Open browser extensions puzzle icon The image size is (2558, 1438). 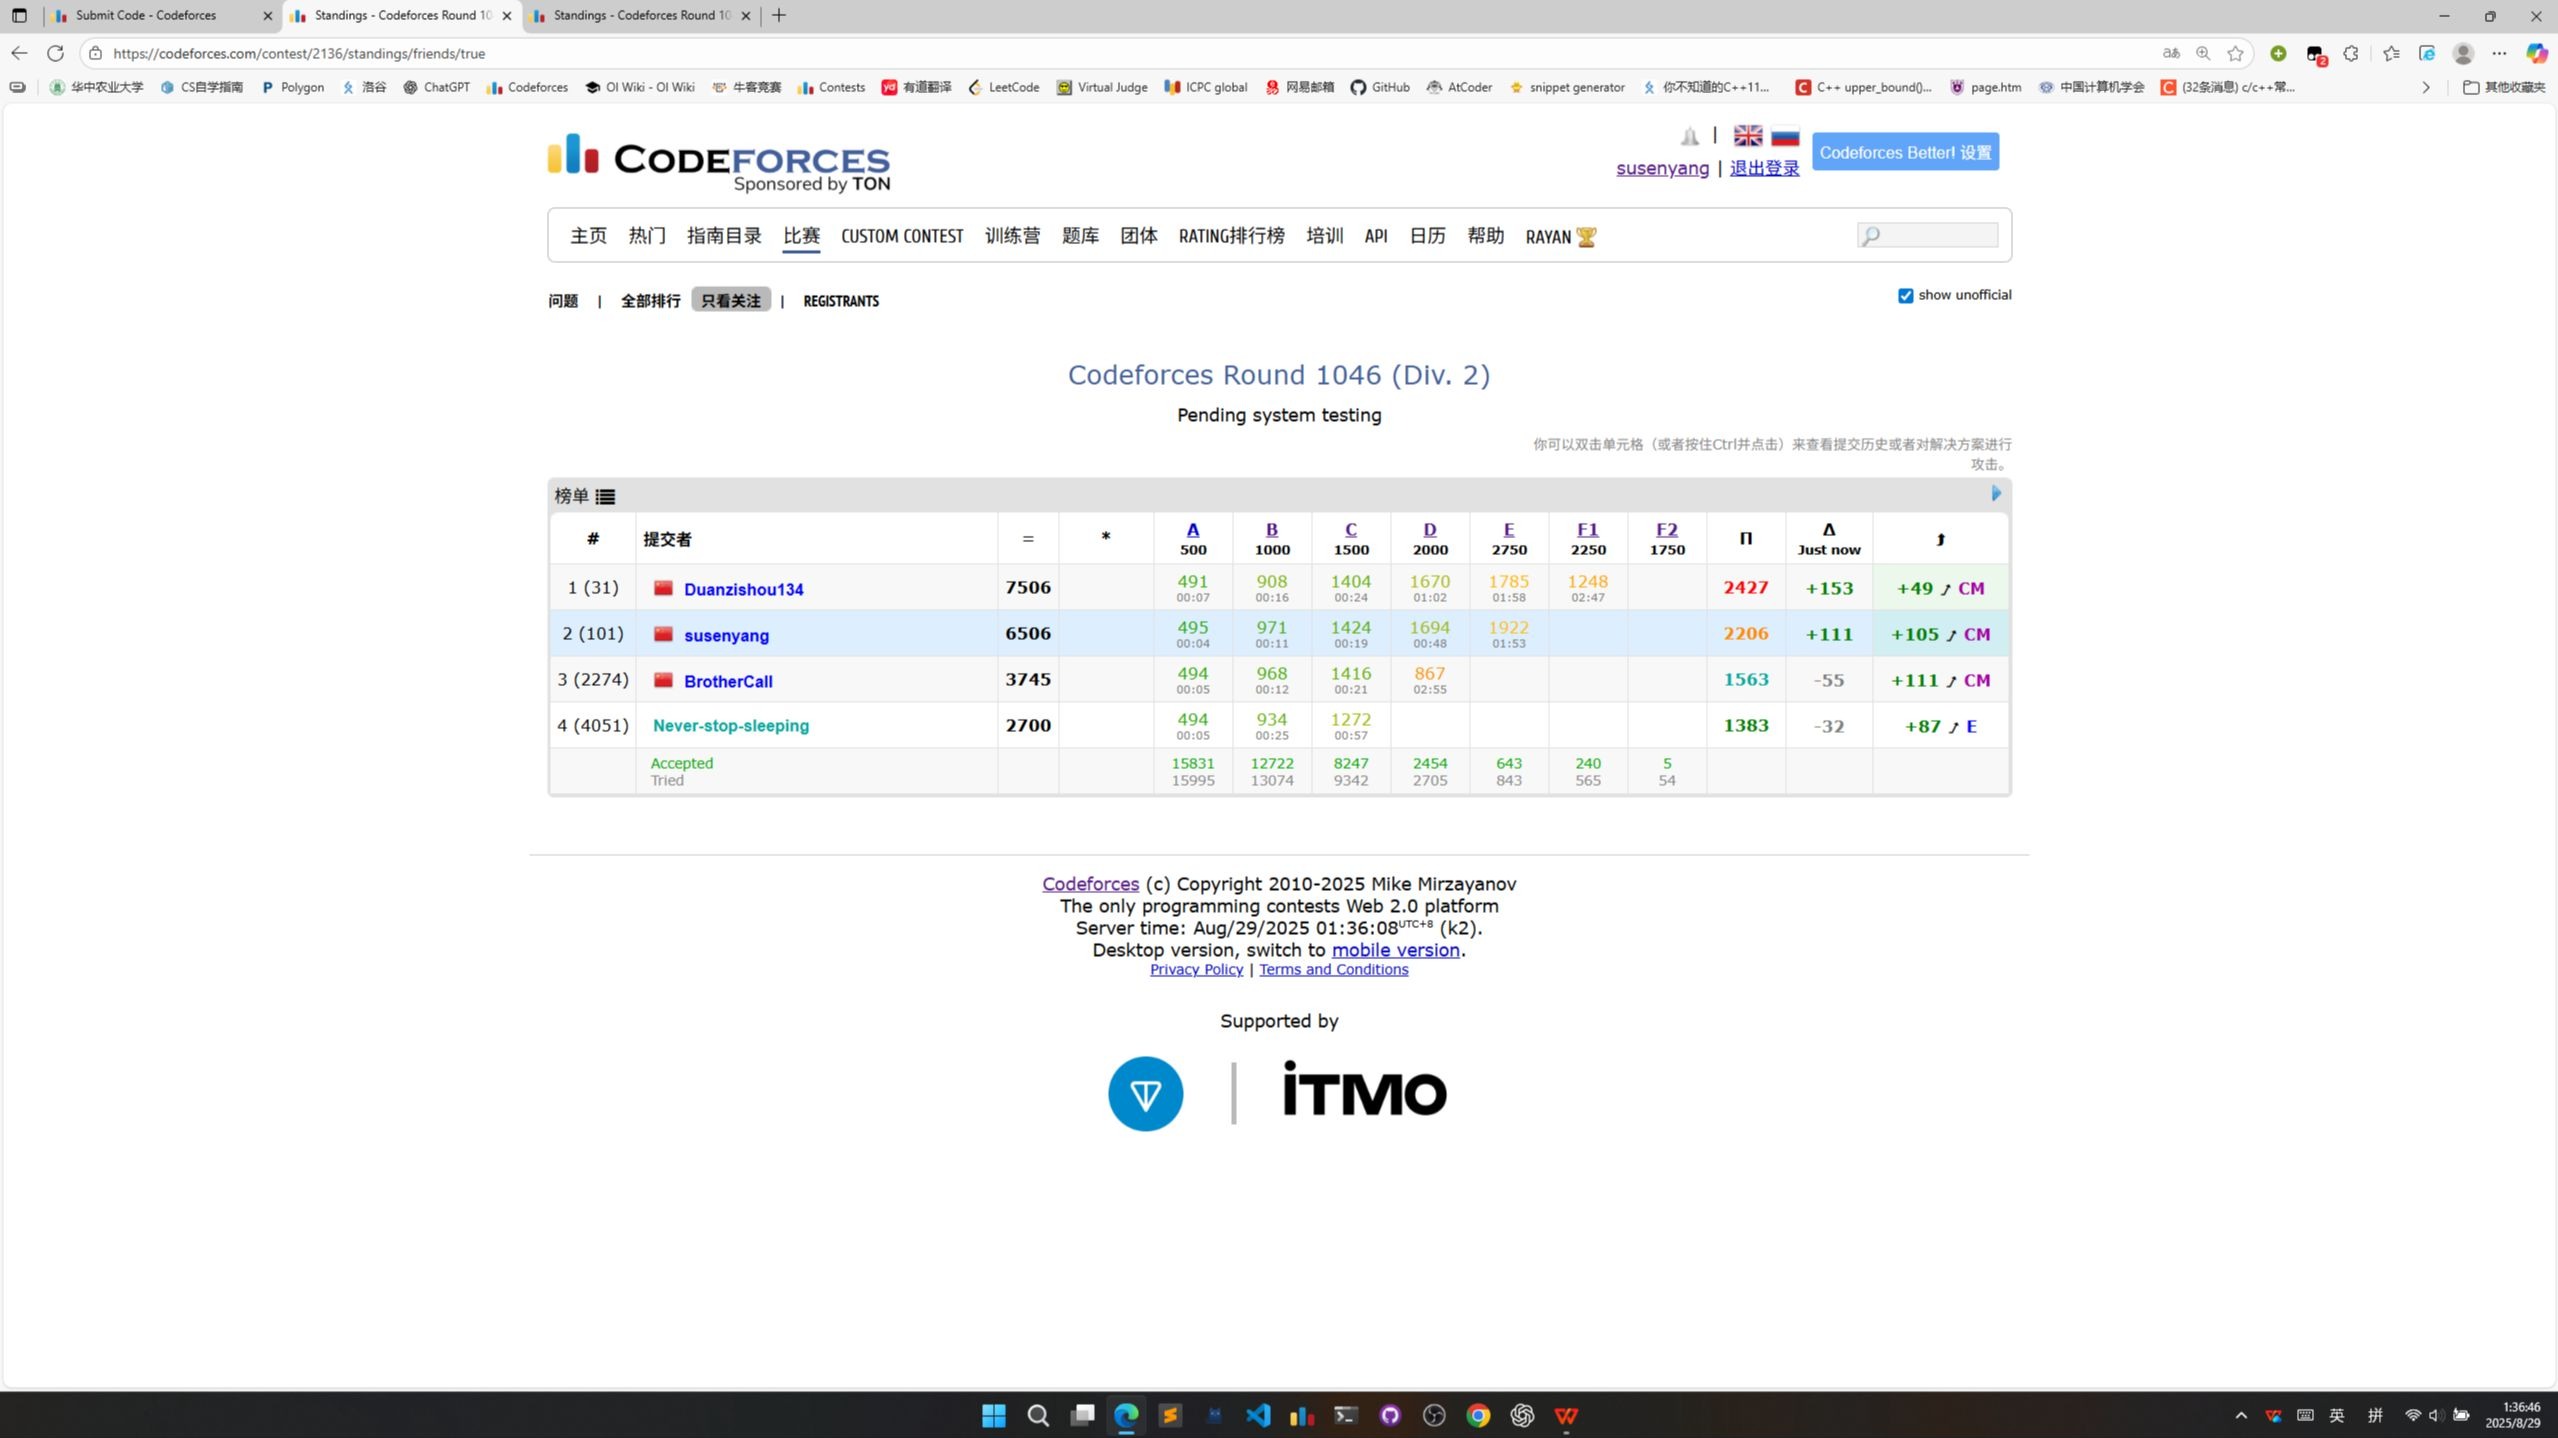[2351, 53]
